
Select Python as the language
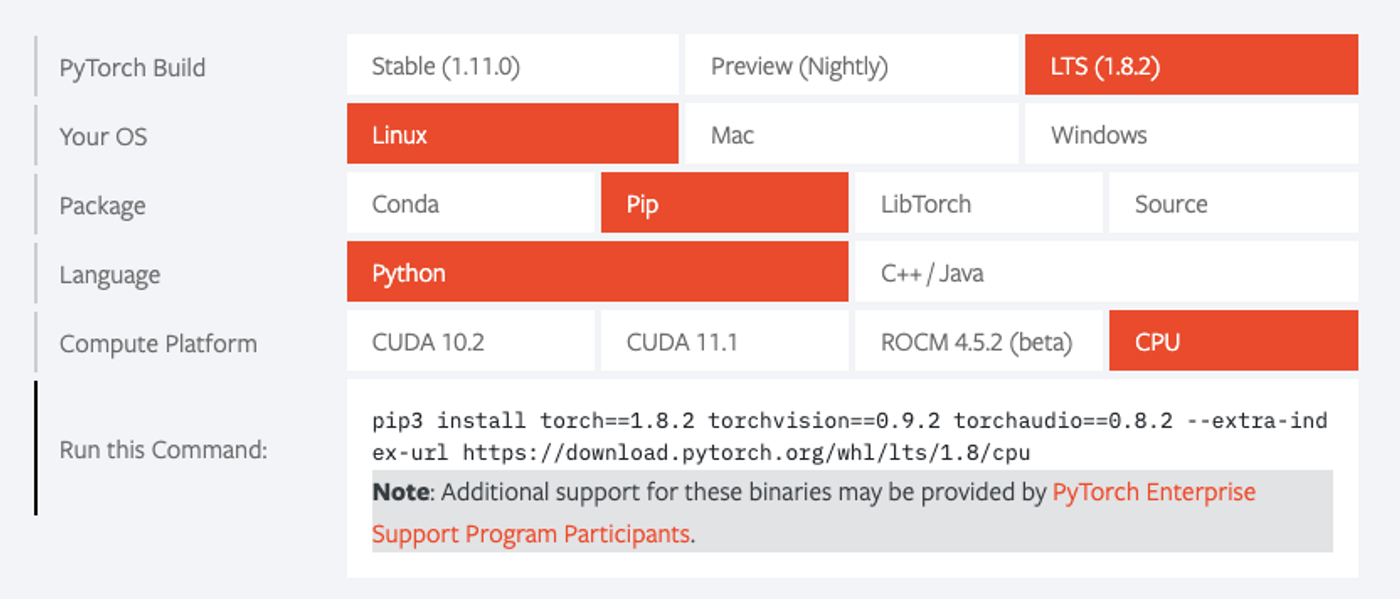click(597, 272)
